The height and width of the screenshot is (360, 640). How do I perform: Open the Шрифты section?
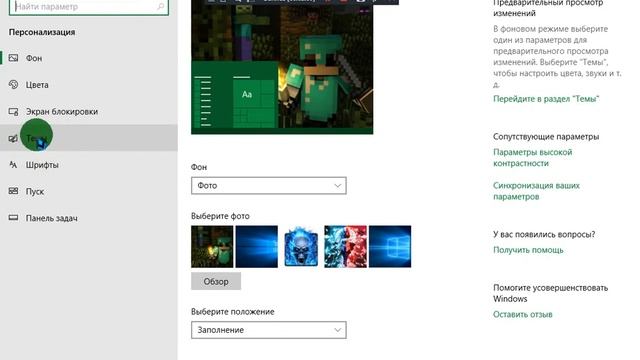[x=89, y=165]
